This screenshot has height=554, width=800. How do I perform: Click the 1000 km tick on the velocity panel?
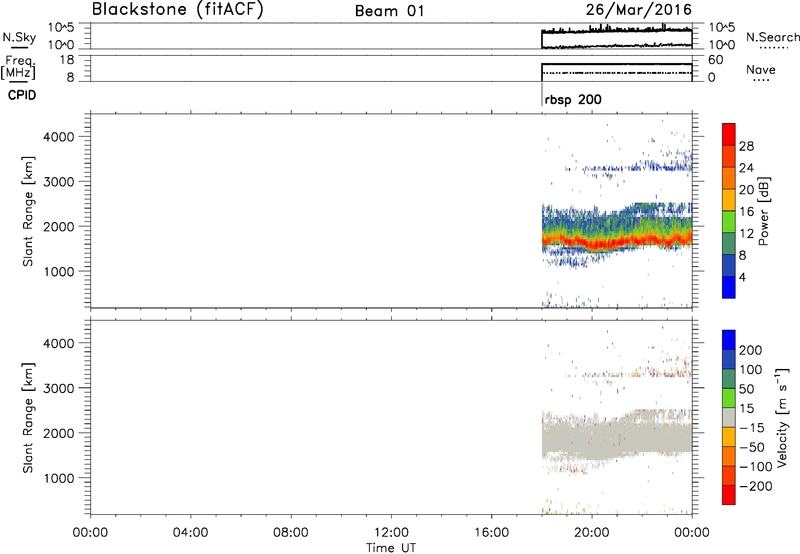(x=59, y=479)
